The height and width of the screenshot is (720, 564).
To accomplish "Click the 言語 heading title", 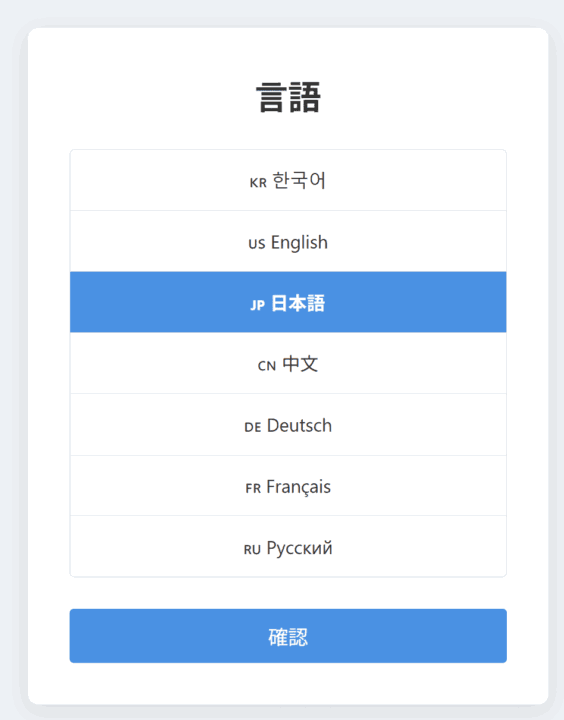I will click(x=288, y=97).
